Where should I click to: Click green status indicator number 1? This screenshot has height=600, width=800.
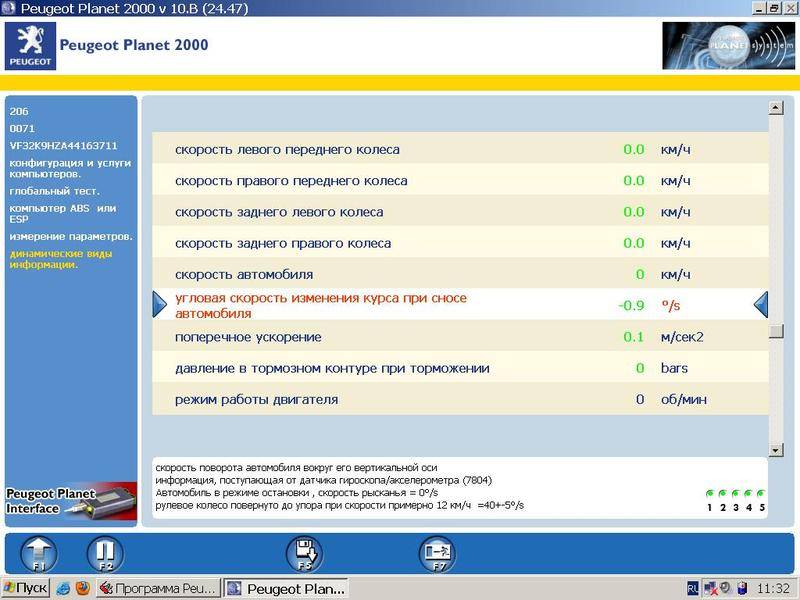tap(710, 494)
